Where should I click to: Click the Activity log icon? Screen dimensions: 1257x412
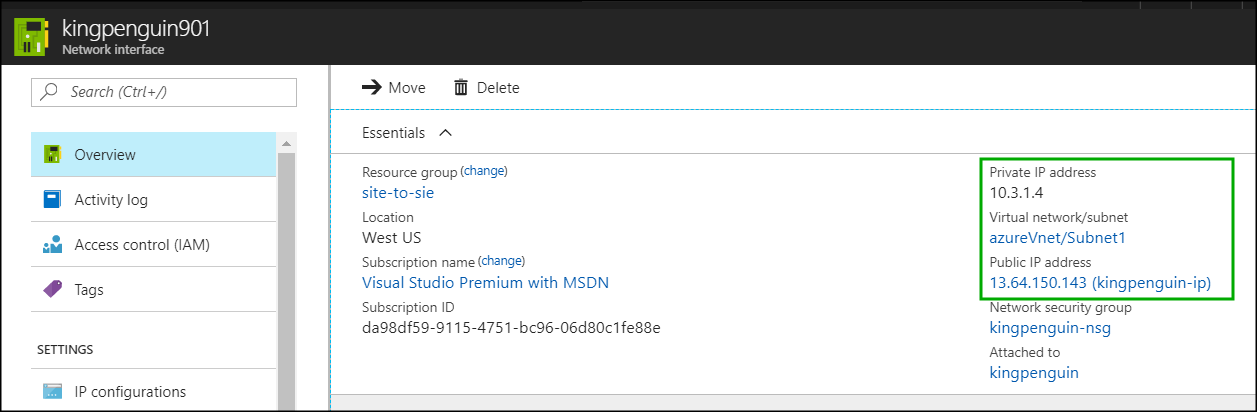(x=52, y=199)
